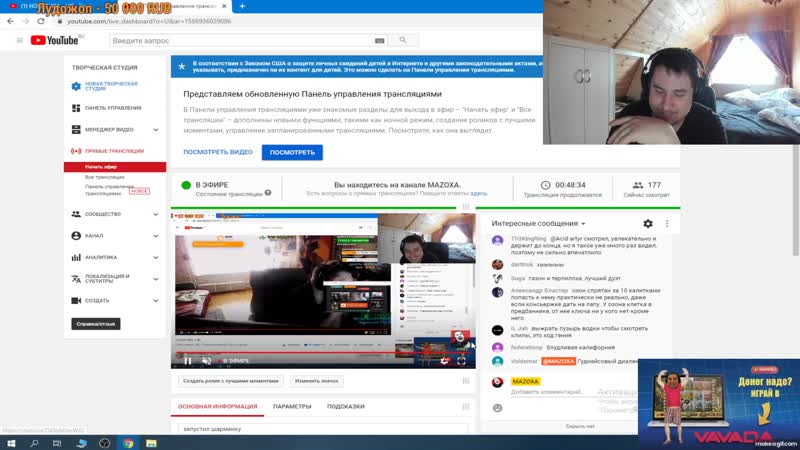Viewport: 800px width, 450px height.
Task: Expand the Менеджер видео section
Action: tap(156, 129)
